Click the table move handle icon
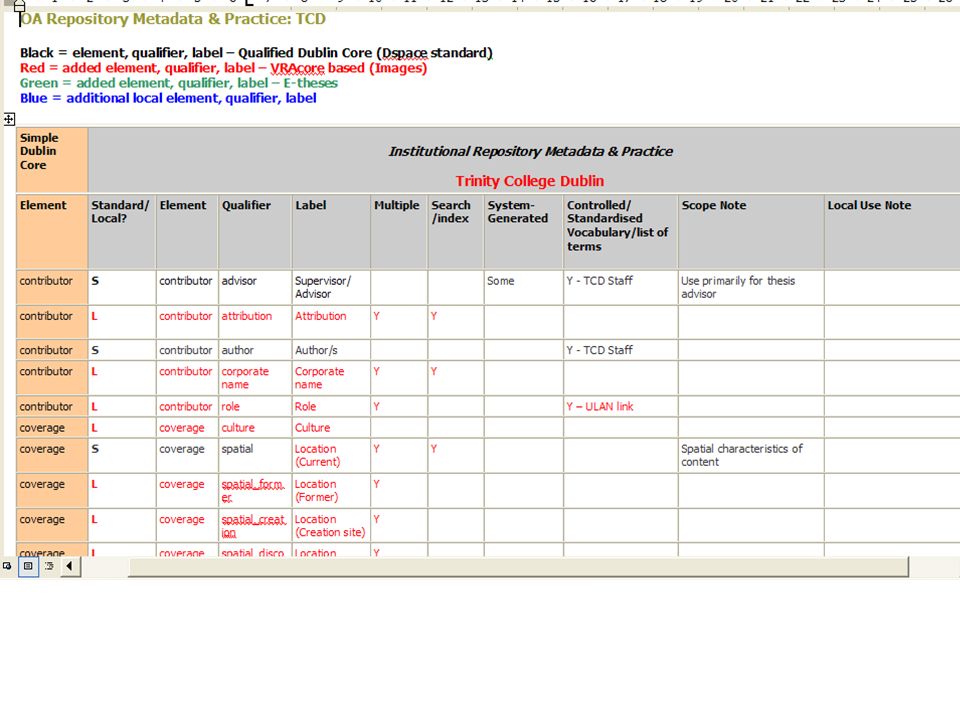 pyautogui.click(x=9, y=119)
